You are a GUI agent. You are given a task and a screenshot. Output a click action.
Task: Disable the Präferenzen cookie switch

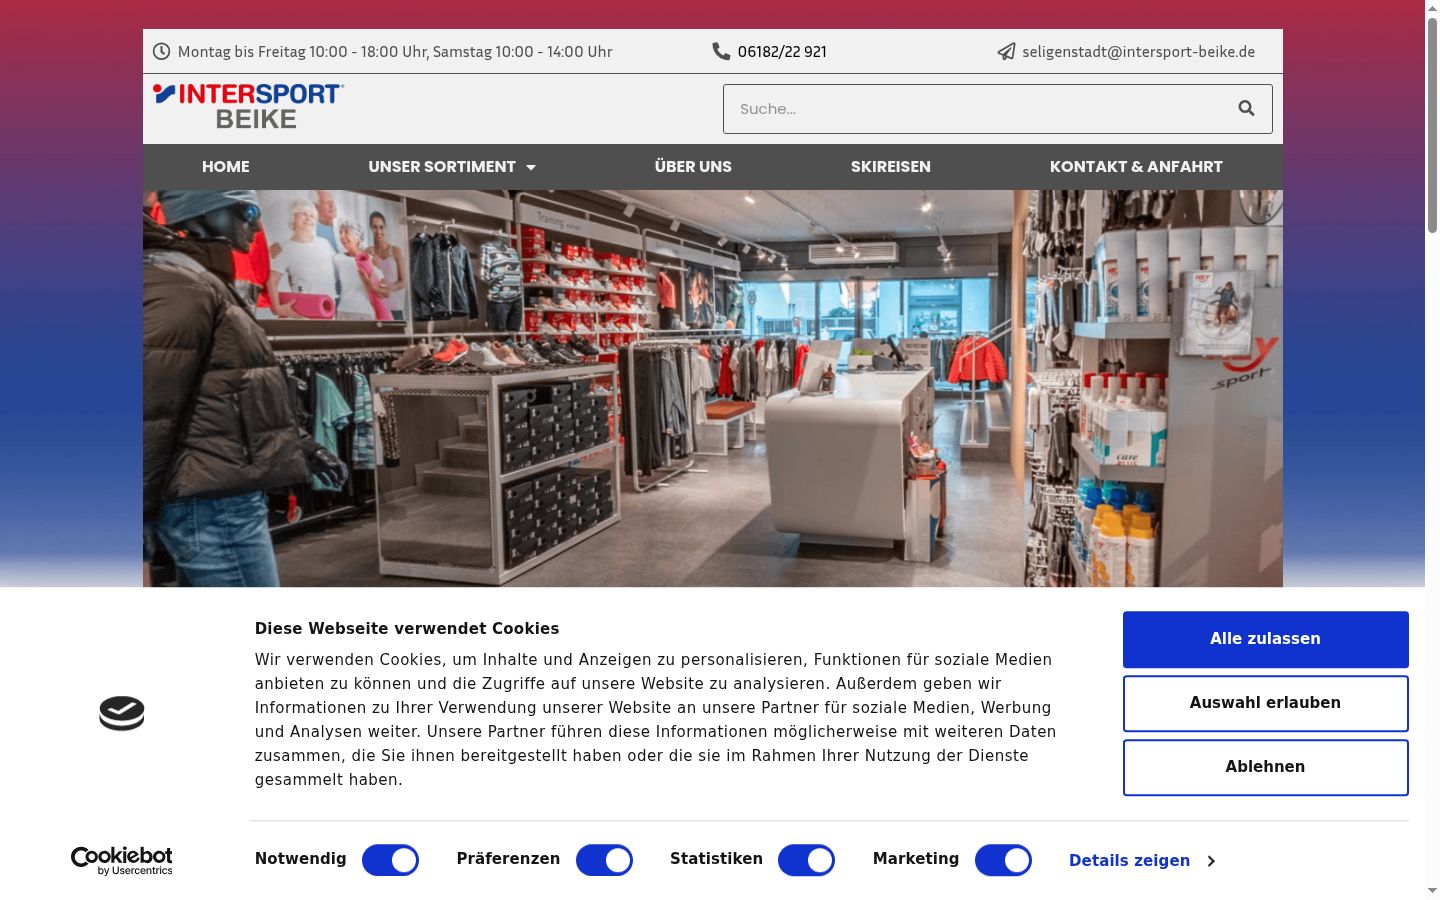[x=604, y=860]
